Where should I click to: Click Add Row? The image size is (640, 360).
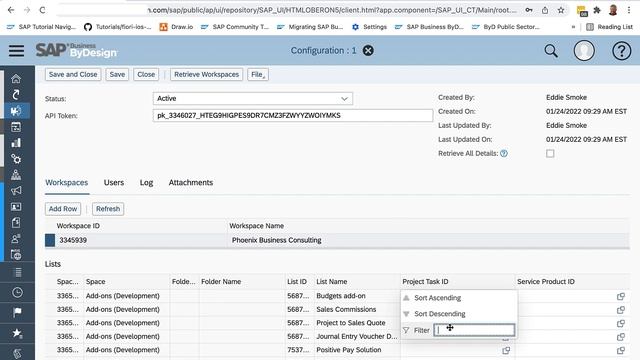(63, 209)
